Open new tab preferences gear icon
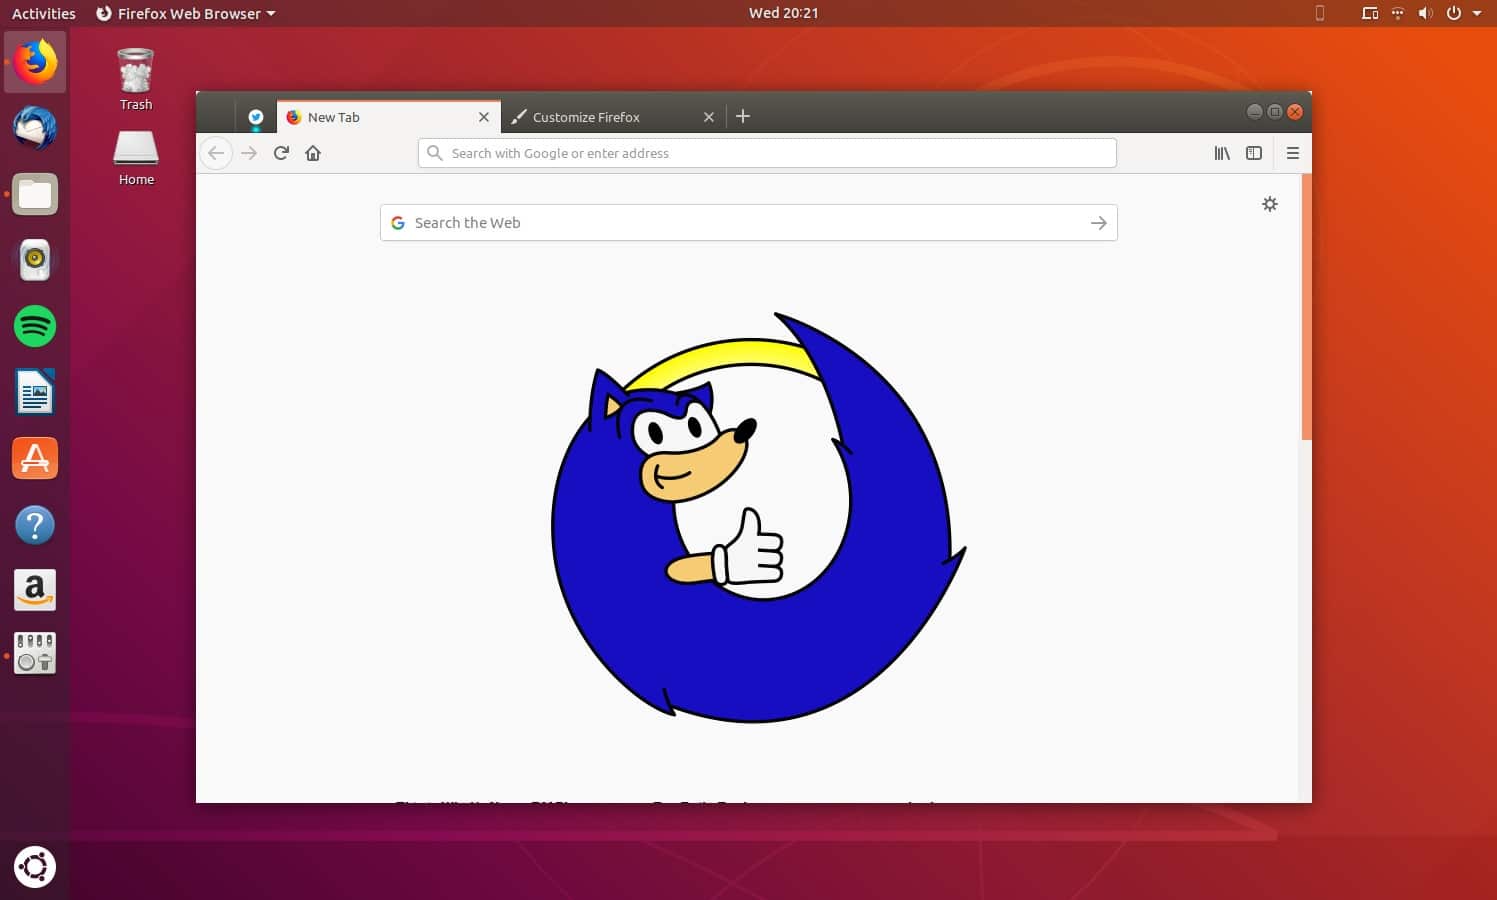This screenshot has height=900, width=1497. (x=1270, y=204)
